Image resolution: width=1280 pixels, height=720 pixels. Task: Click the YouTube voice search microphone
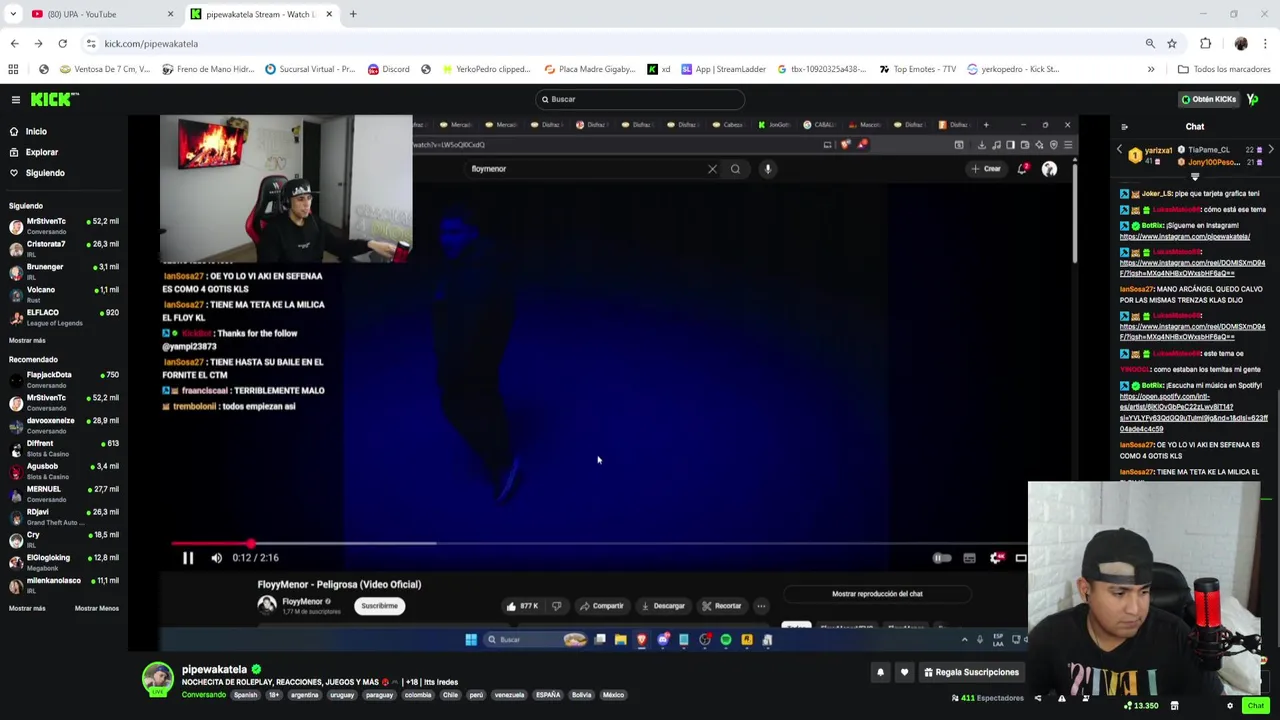click(768, 169)
